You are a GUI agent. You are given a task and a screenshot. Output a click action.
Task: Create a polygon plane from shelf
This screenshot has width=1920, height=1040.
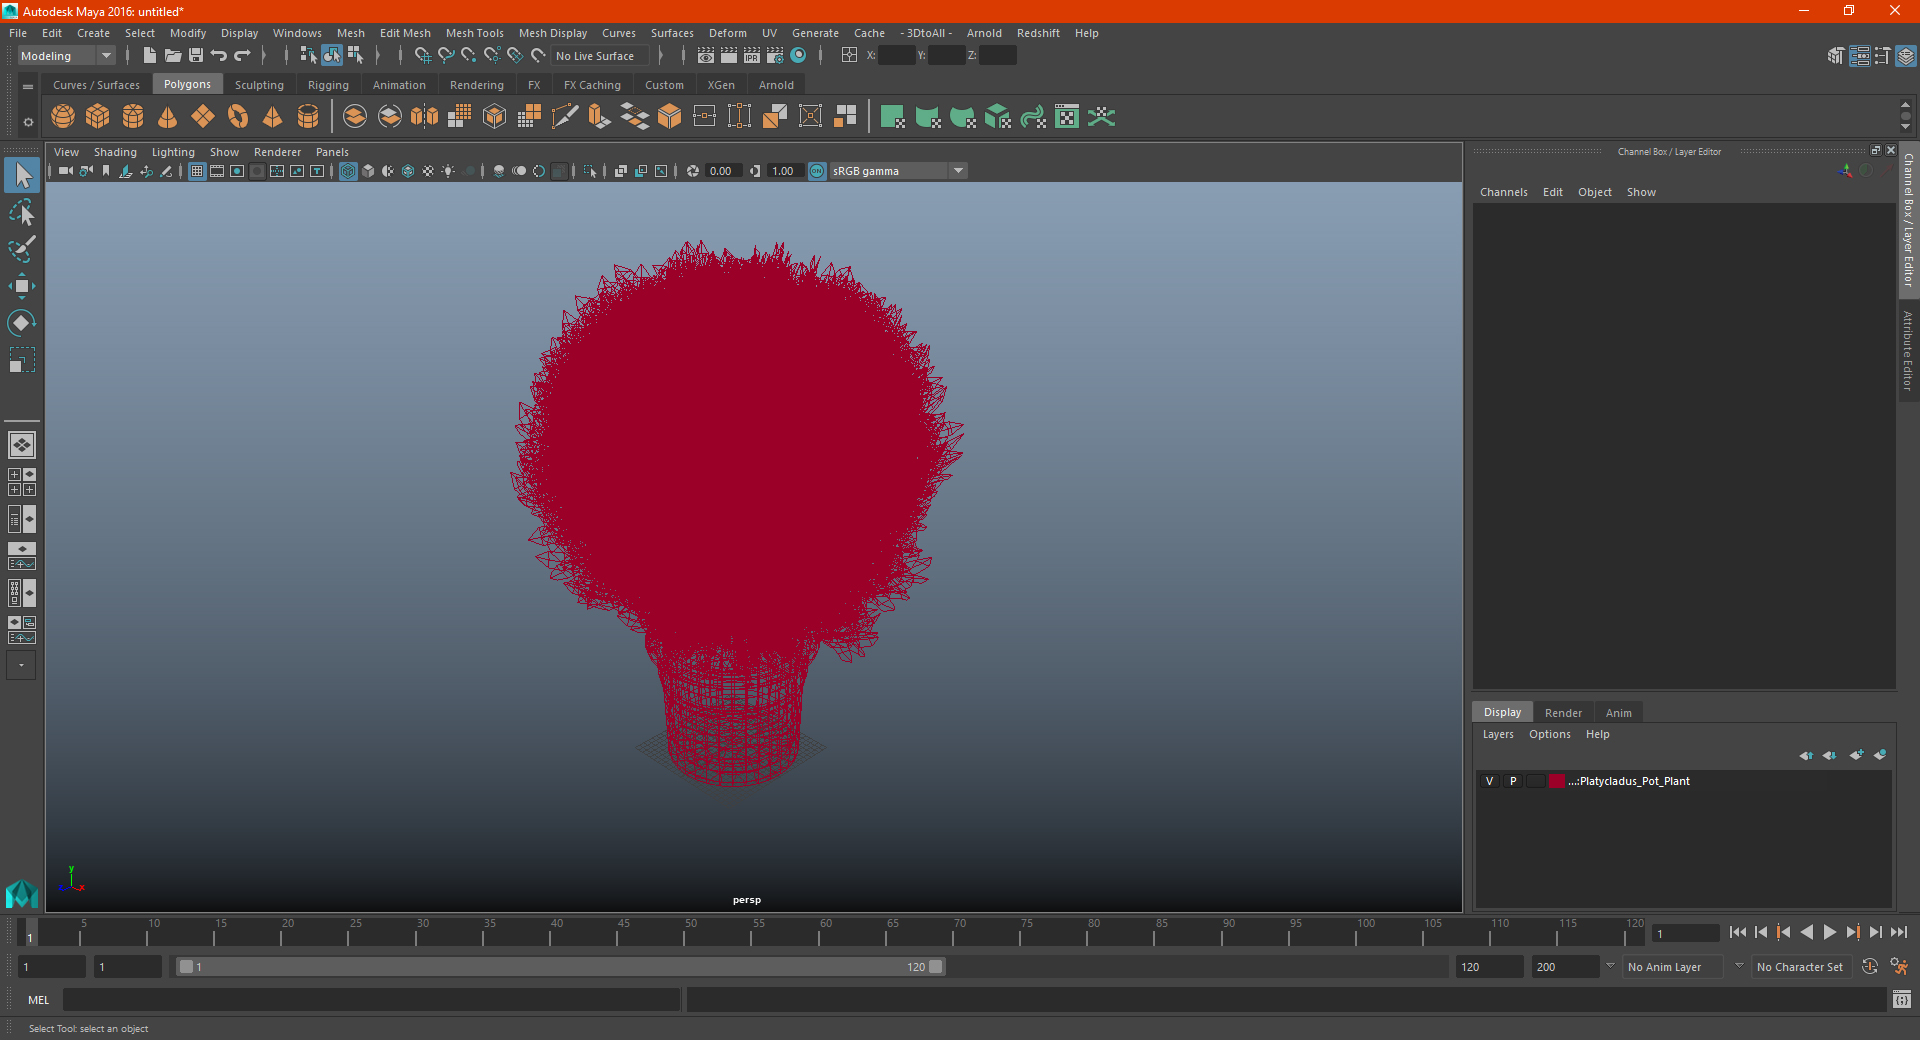coord(203,117)
